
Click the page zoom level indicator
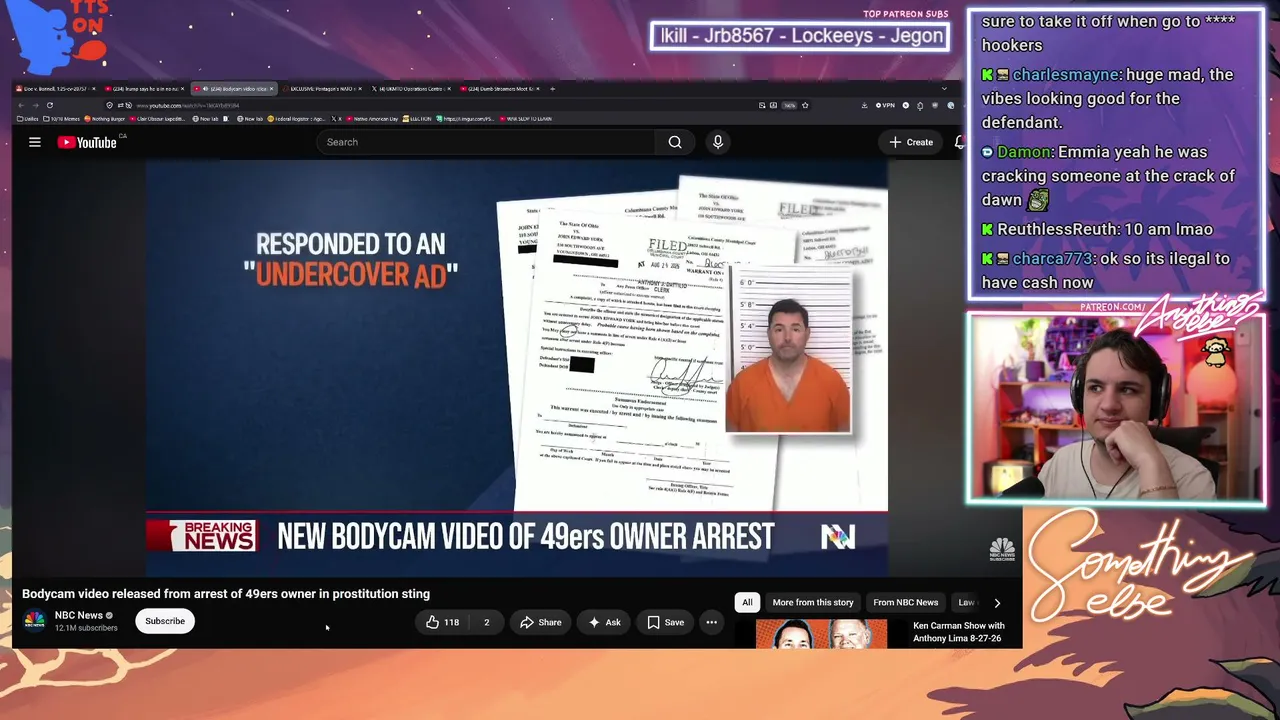pyautogui.click(x=789, y=105)
